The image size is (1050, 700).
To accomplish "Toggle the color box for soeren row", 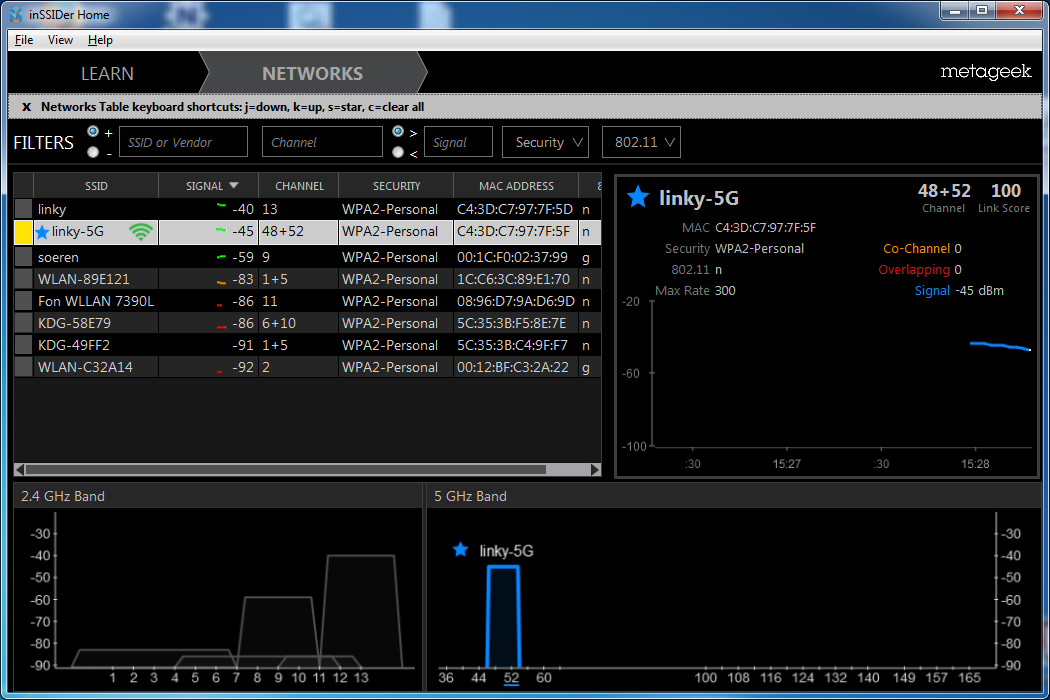I will pos(23,257).
